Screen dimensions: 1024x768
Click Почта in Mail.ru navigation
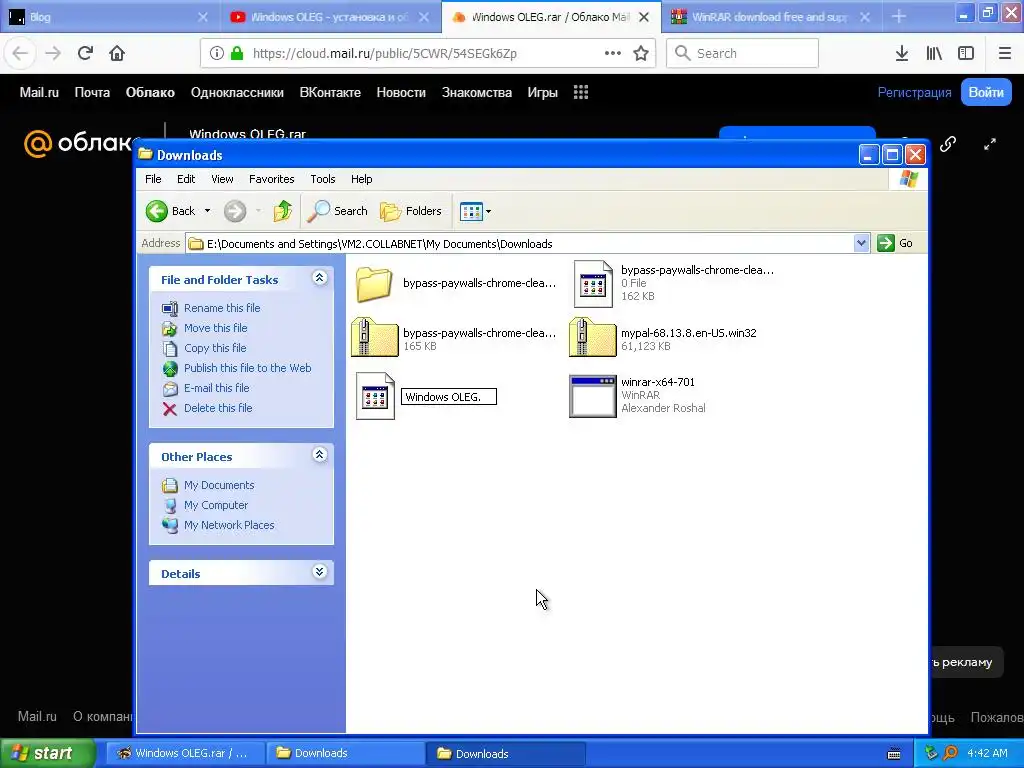[92, 92]
